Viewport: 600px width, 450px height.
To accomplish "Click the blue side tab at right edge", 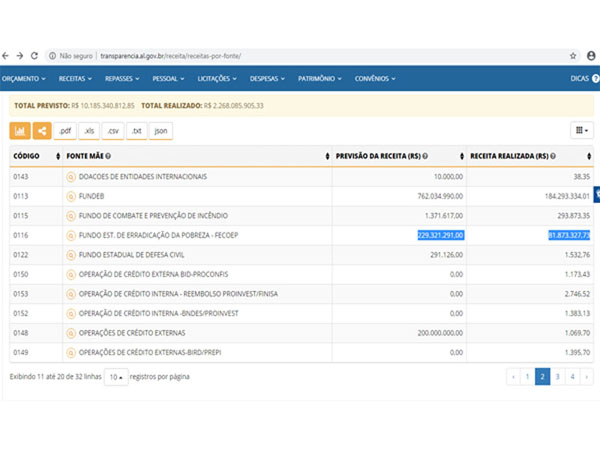I will click(597, 194).
